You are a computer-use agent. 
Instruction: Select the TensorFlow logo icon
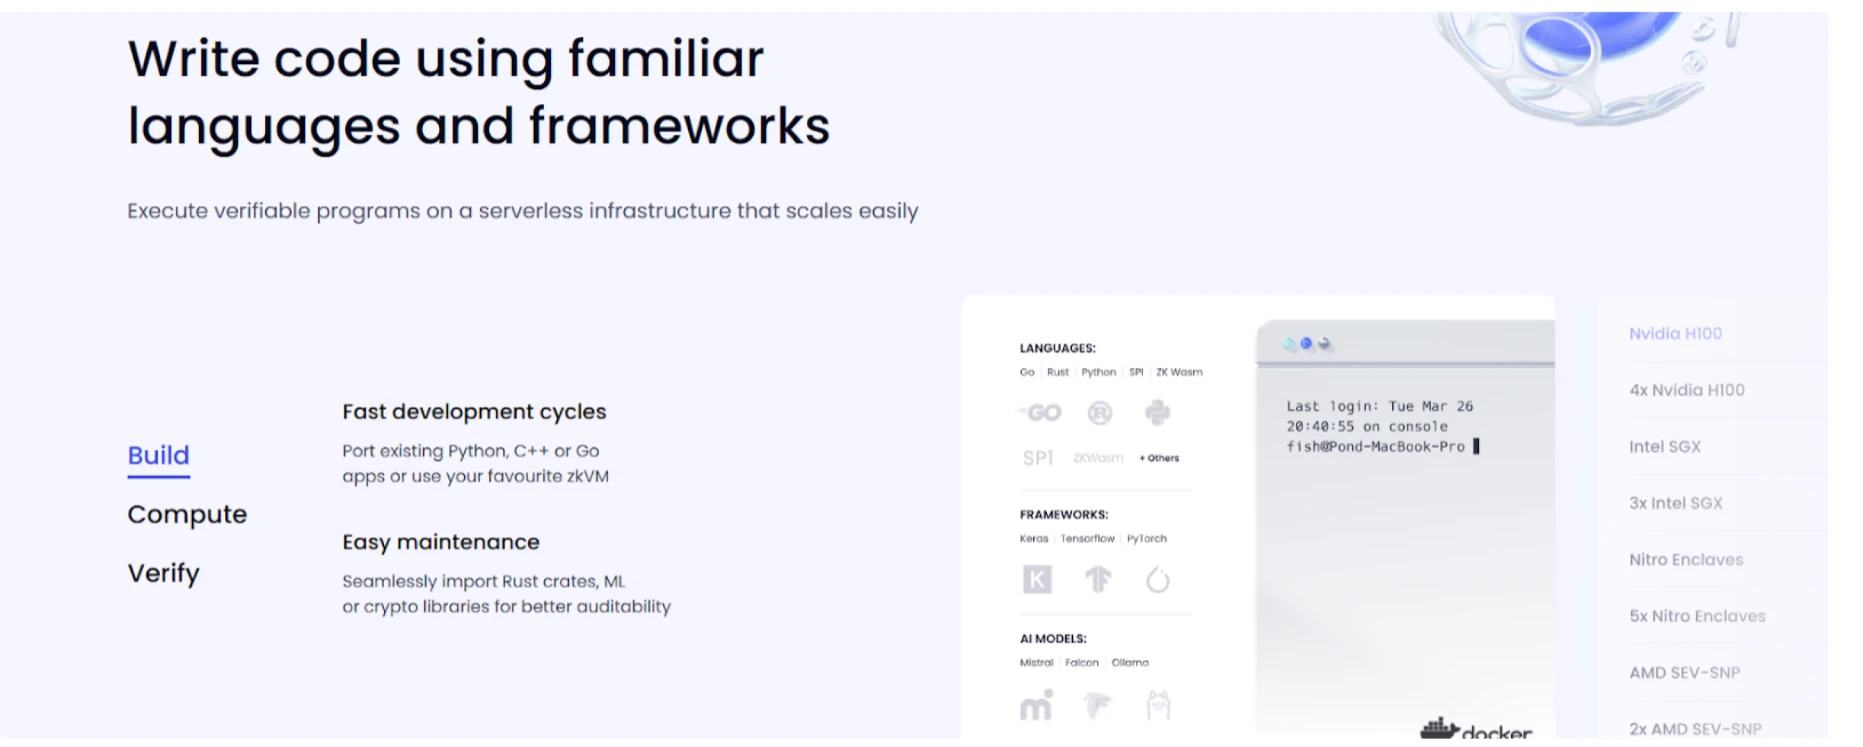(x=1098, y=579)
